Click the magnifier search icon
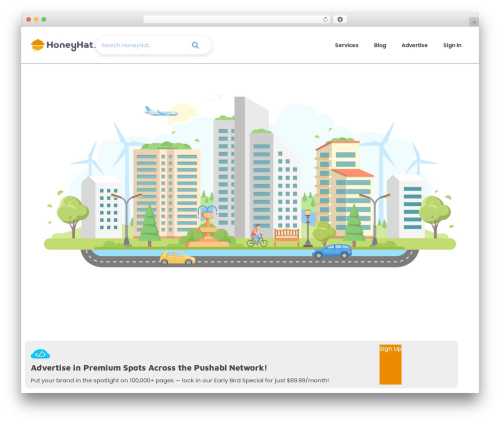This screenshot has height=423, width=500. point(195,45)
